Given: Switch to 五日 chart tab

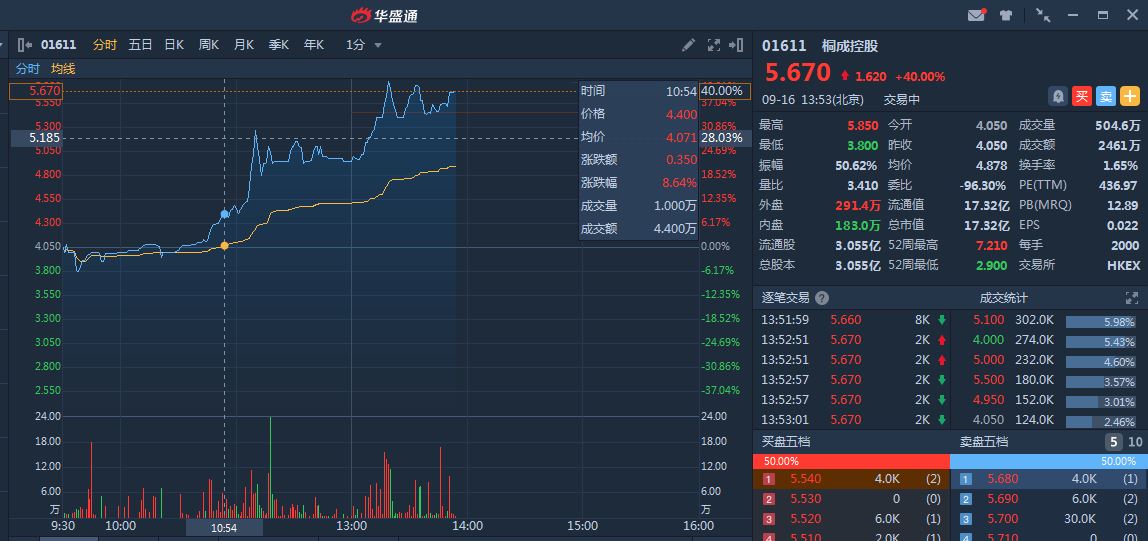Looking at the screenshot, I should [140, 45].
